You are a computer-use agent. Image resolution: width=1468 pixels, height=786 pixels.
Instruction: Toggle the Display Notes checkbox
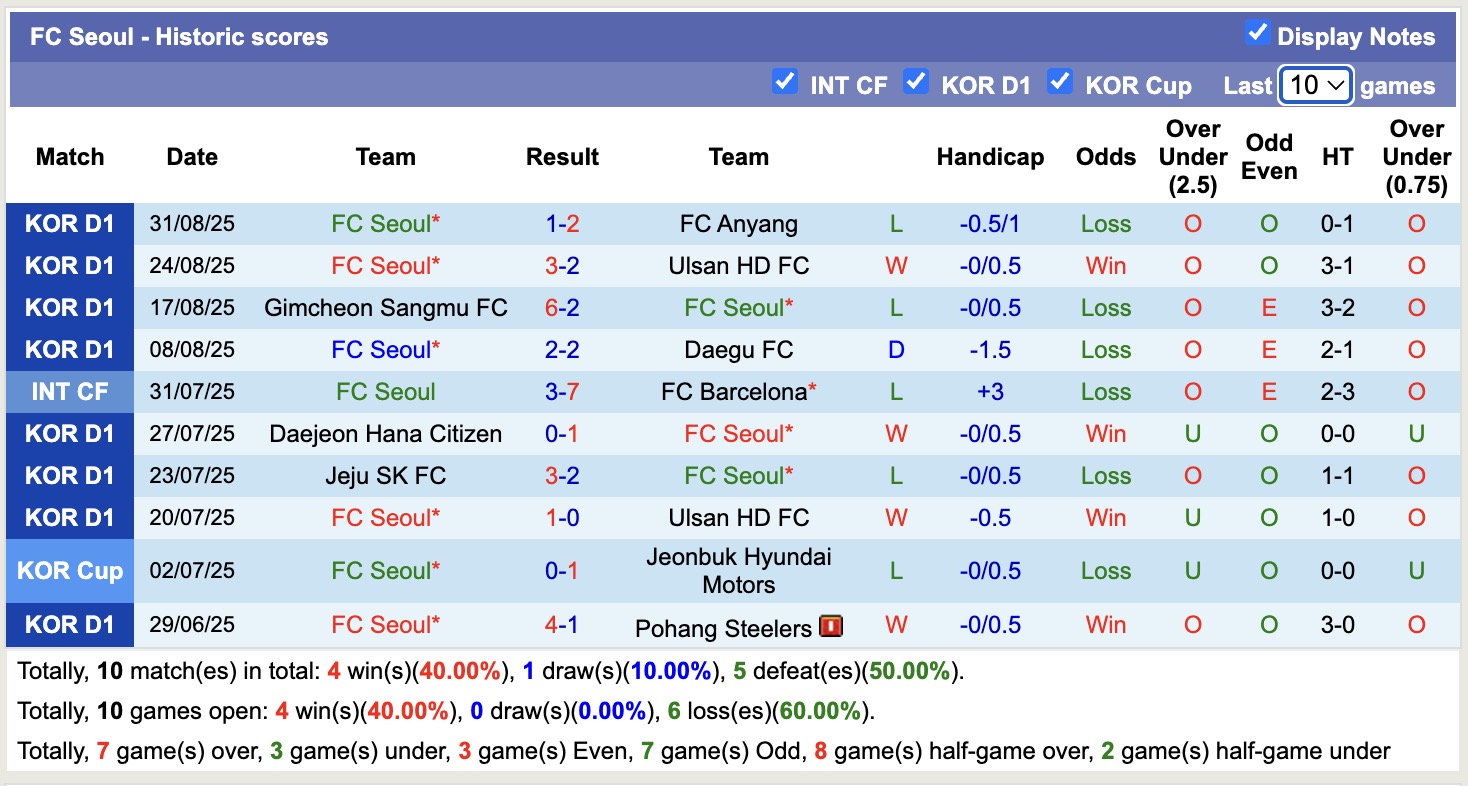[x=1256, y=32]
